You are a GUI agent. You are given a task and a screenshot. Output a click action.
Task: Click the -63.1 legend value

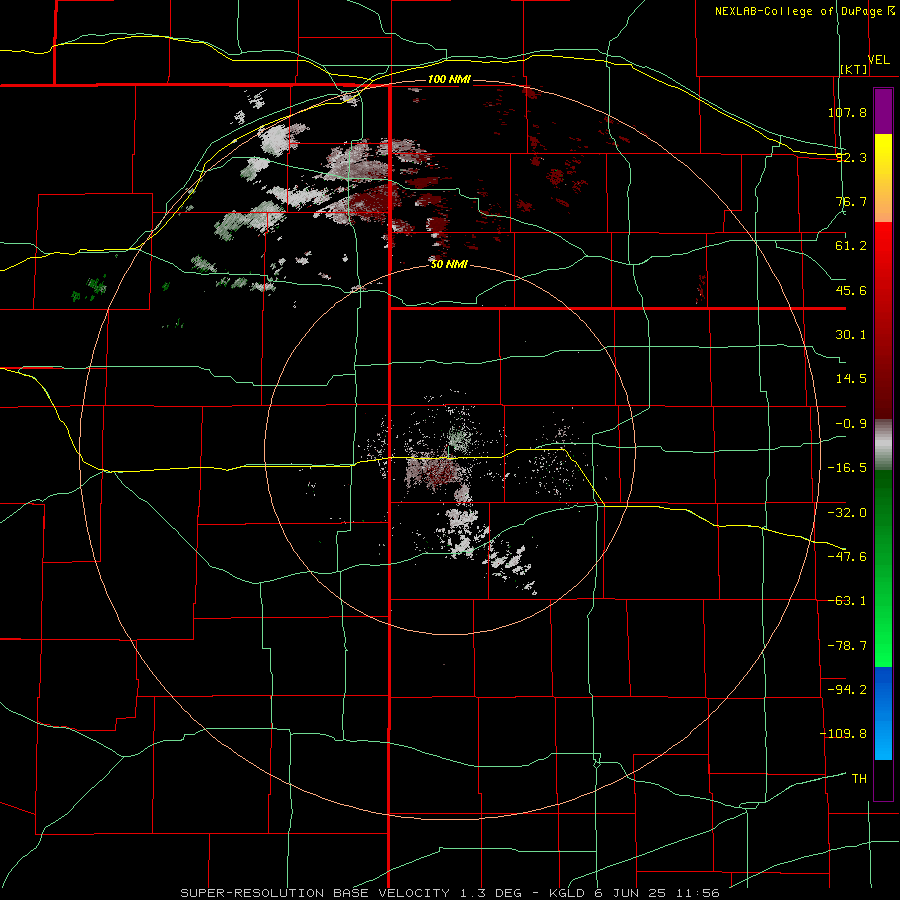[x=847, y=601]
